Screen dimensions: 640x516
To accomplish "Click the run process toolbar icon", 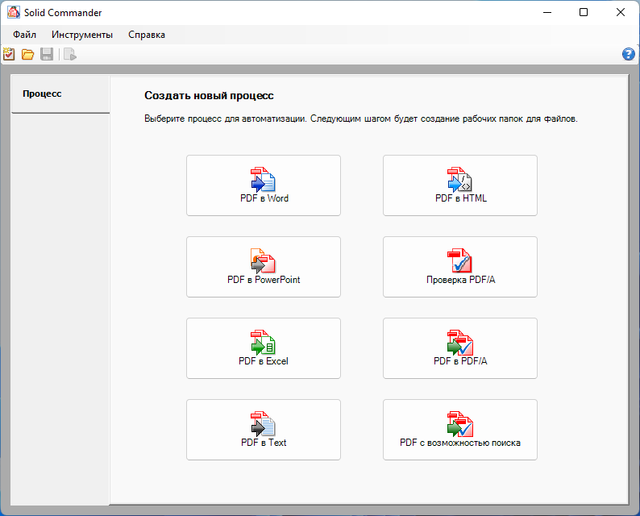I will (x=70, y=54).
